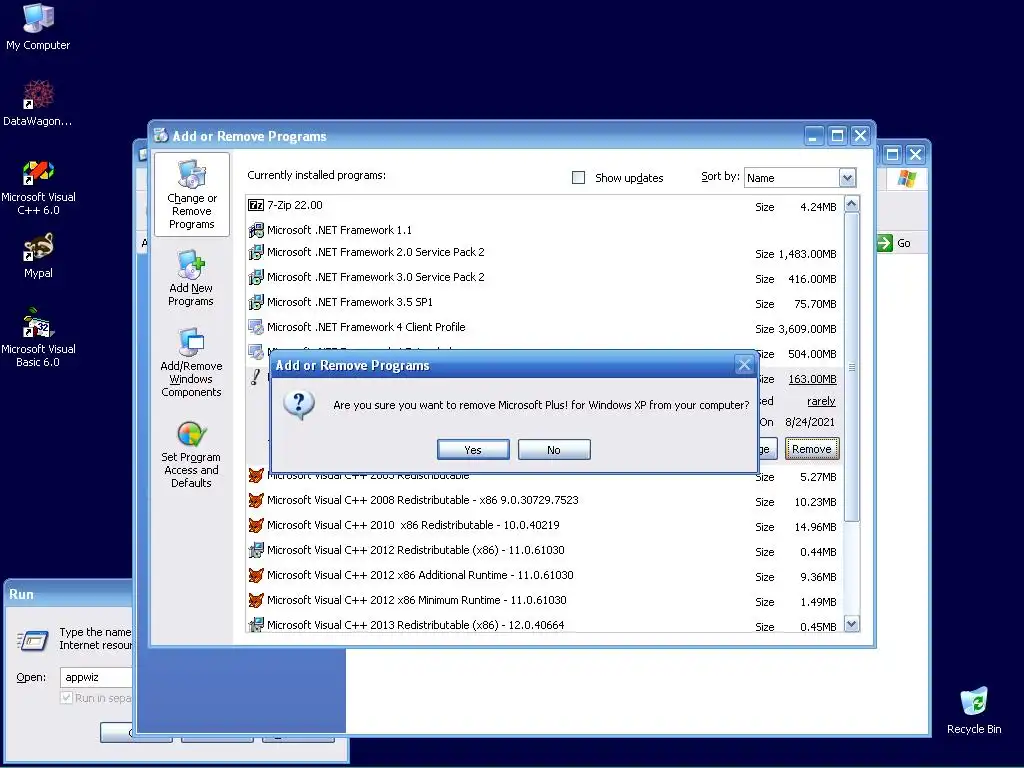Open DataWagon desktop shortcut

pos(38,103)
